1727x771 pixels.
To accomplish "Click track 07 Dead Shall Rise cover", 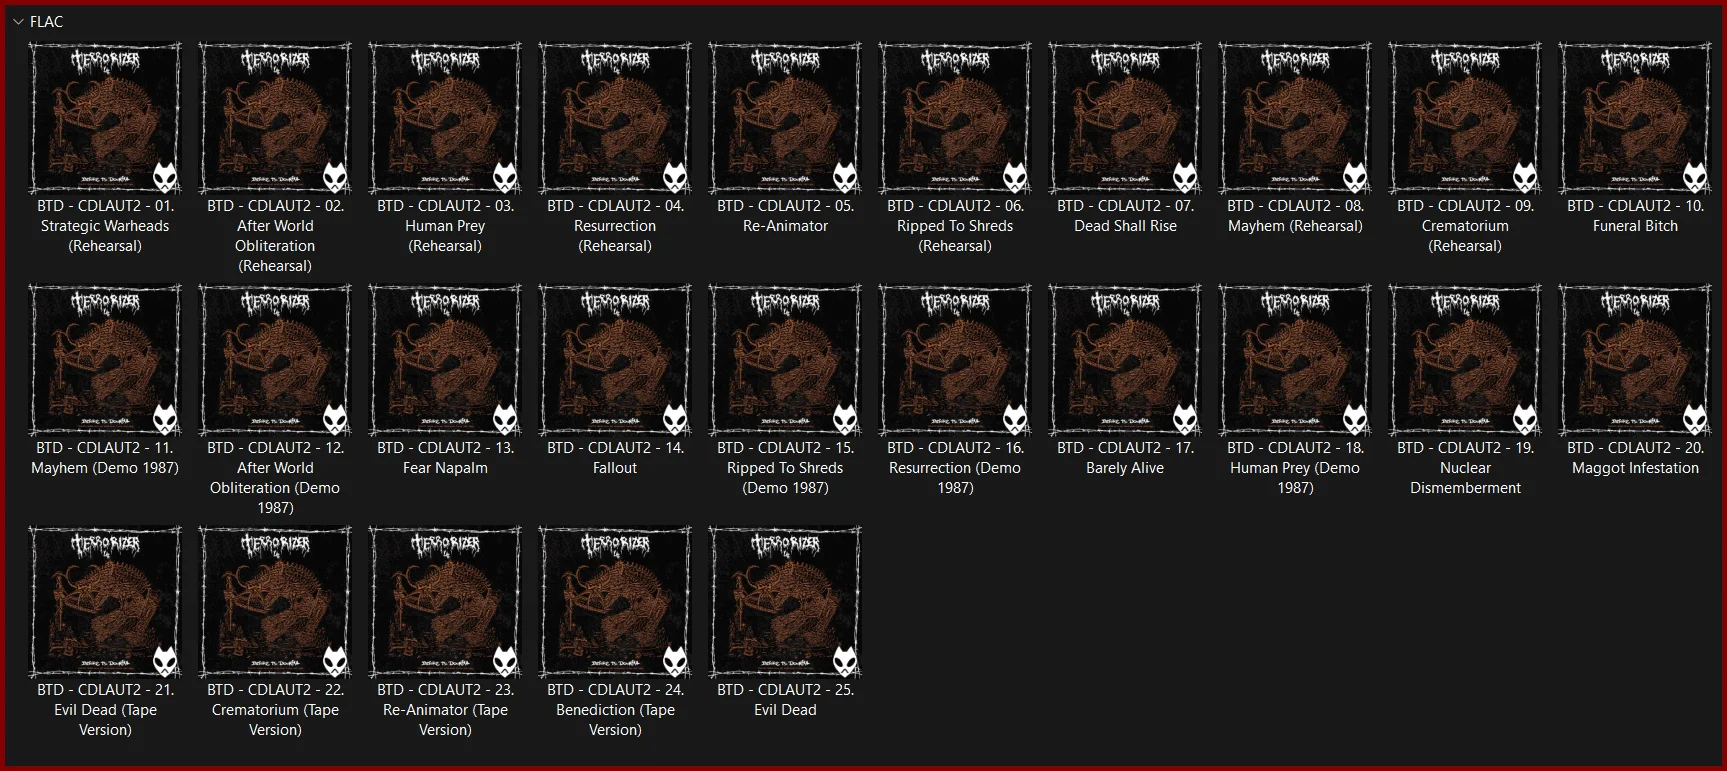I will coord(1125,118).
